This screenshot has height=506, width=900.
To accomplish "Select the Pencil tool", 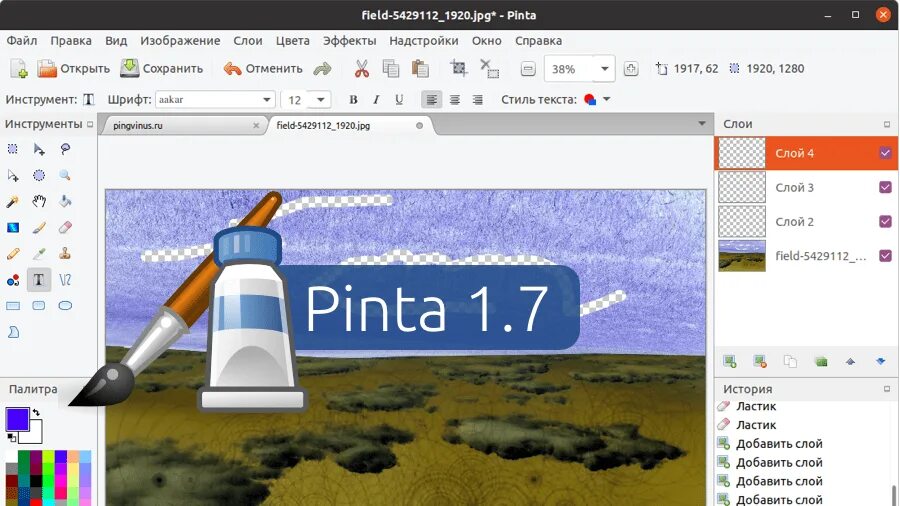I will click(x=13, y=254).
